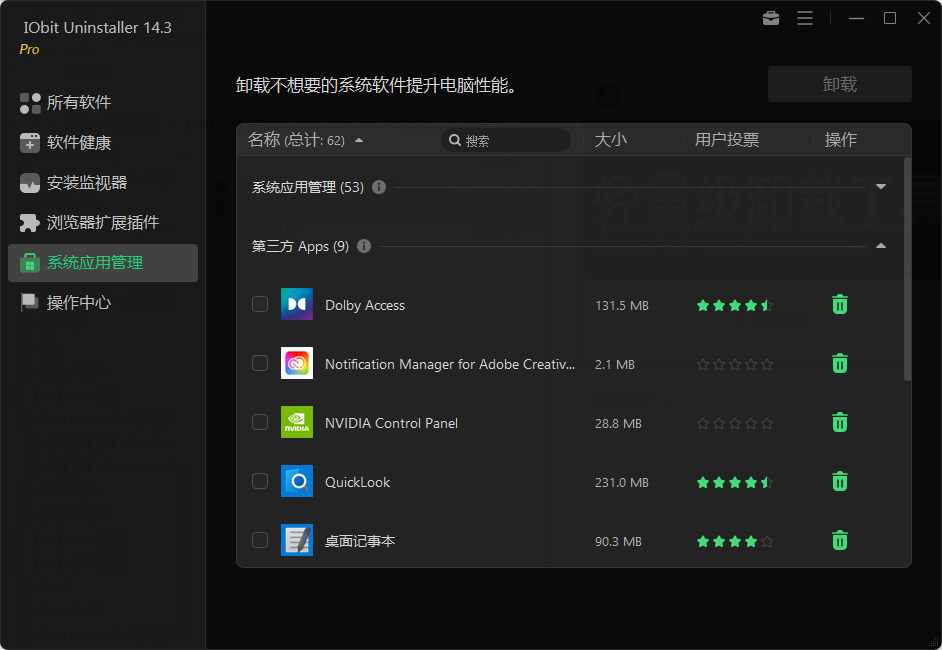Check the QuickLook checkbox
The height and width of the screenshot is (650, 942).
[x=260, y=481]
